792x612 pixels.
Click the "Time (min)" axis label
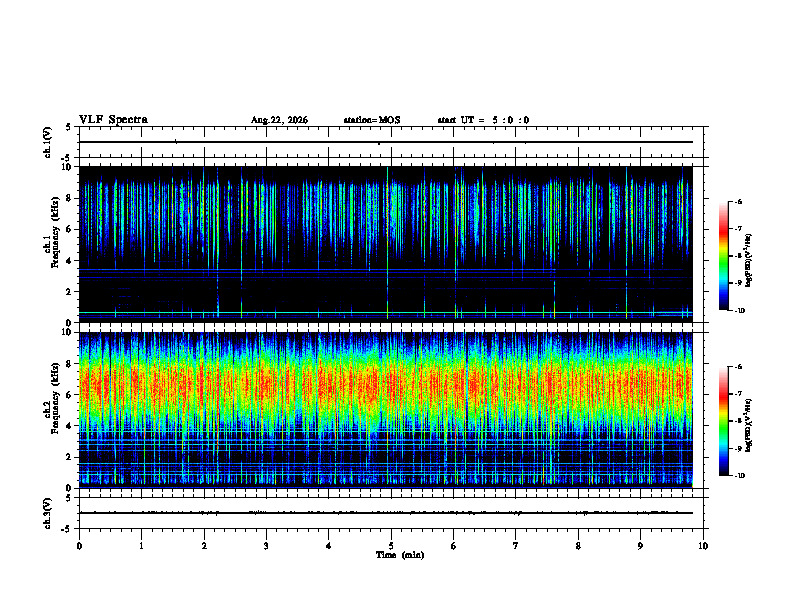pos(400,555)
